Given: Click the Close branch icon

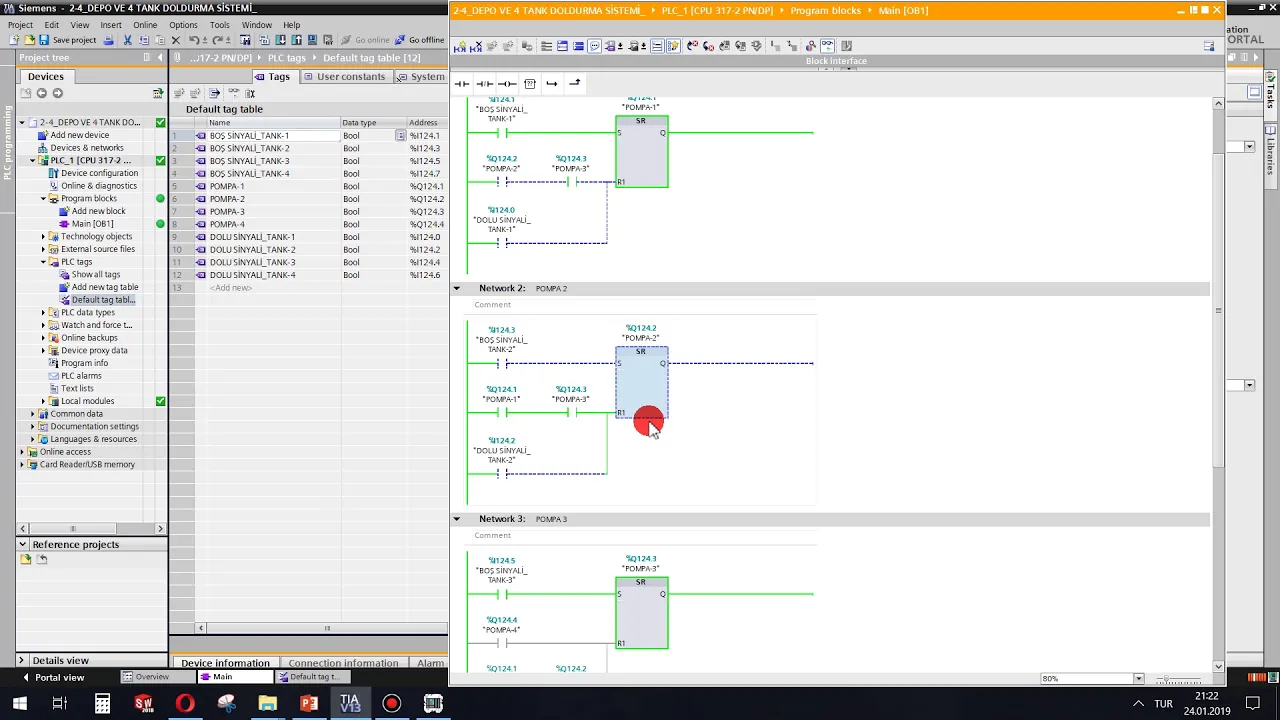Looking at the screenshot, I should (575, 84).
